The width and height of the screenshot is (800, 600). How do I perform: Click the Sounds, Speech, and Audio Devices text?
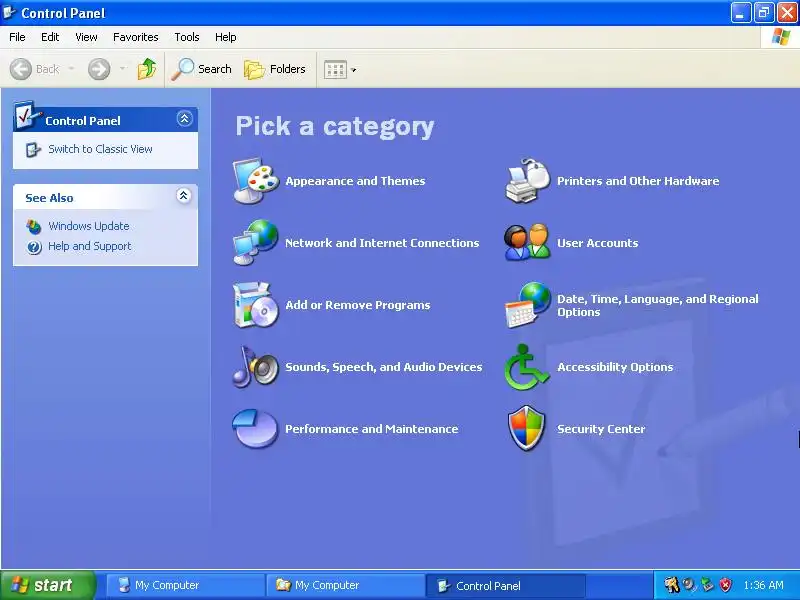pos(384,367)
